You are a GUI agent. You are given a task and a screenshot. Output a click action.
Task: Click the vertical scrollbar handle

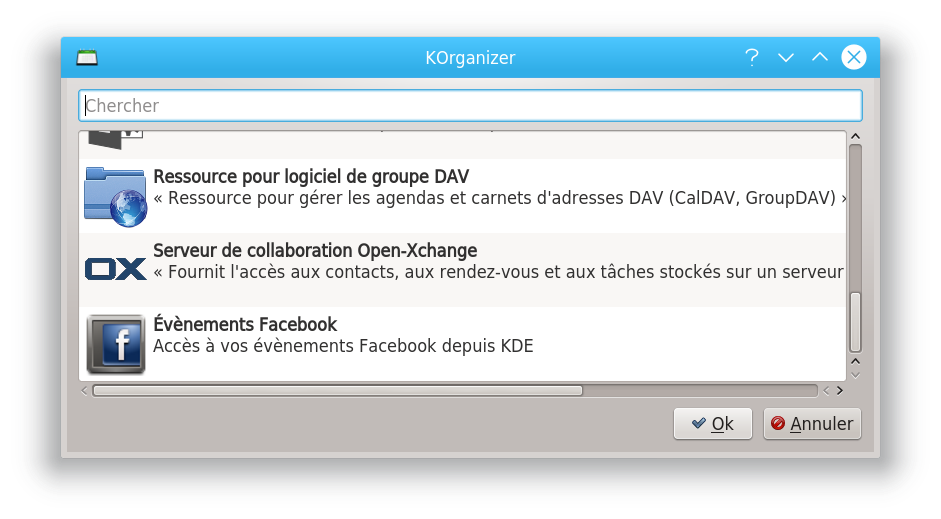856,322
